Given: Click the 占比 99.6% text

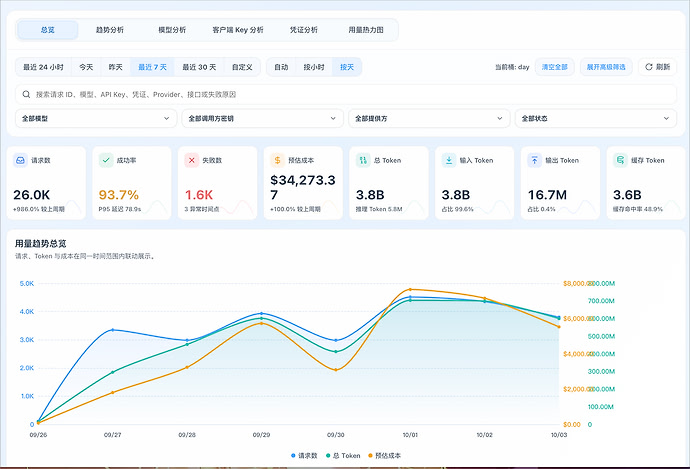Looking at the screenshot, I should 457,209.
